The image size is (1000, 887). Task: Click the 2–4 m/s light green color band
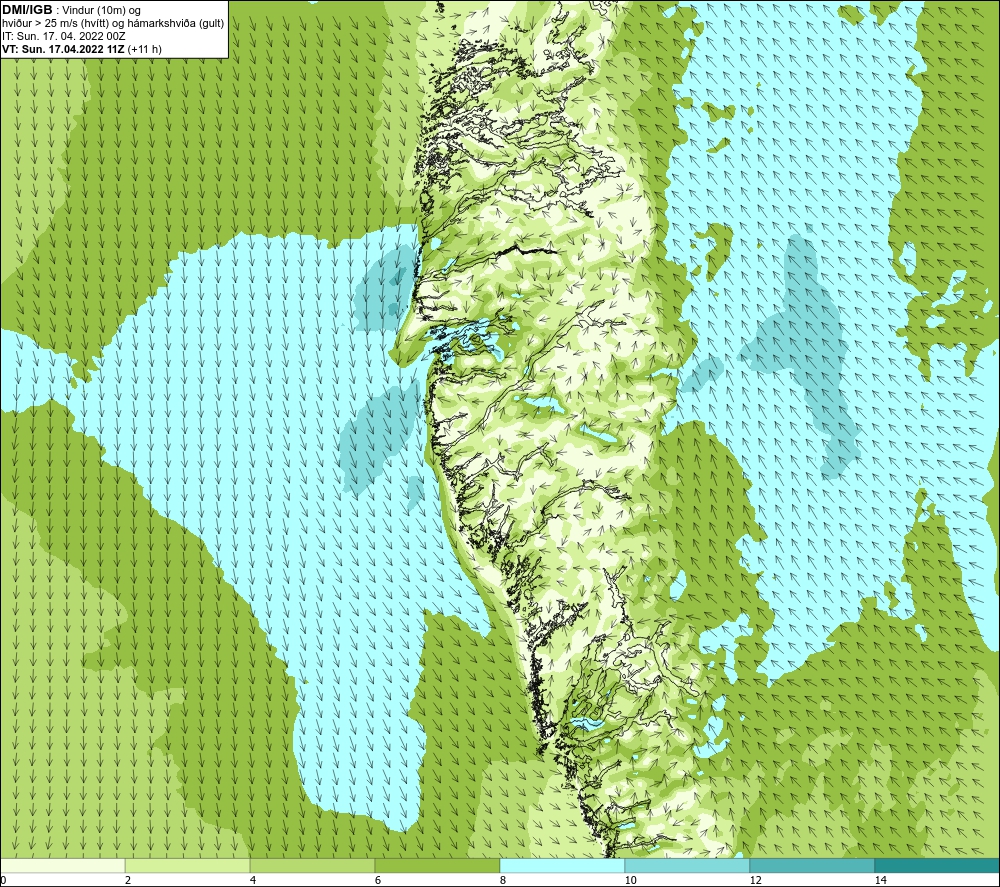(x=187, y=866)
